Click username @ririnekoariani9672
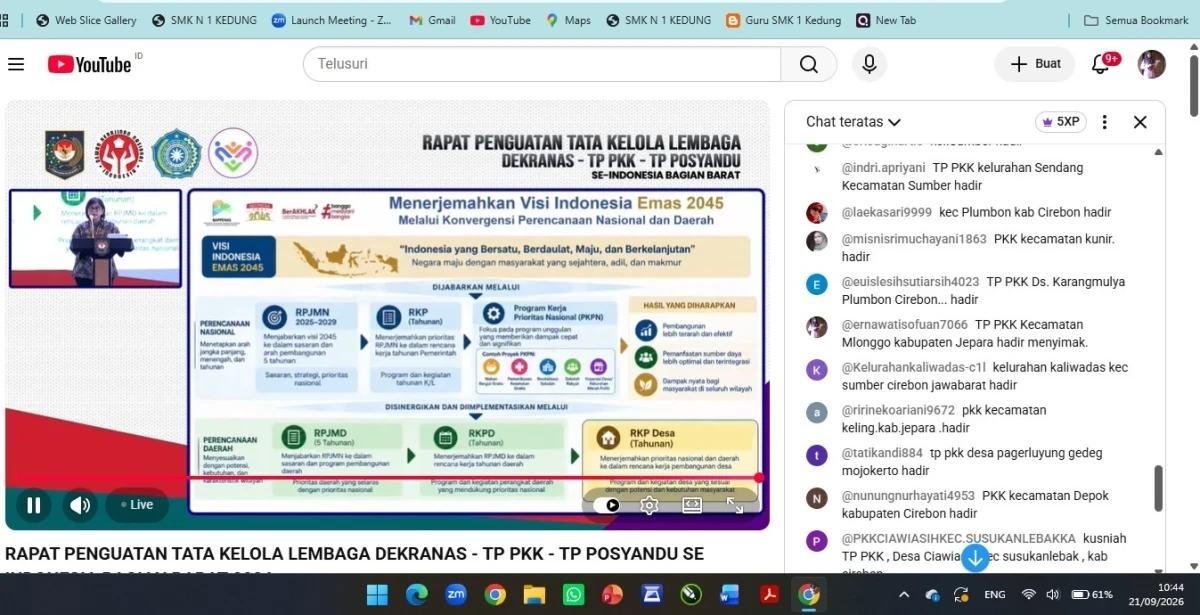 click(x=898, y=410)
